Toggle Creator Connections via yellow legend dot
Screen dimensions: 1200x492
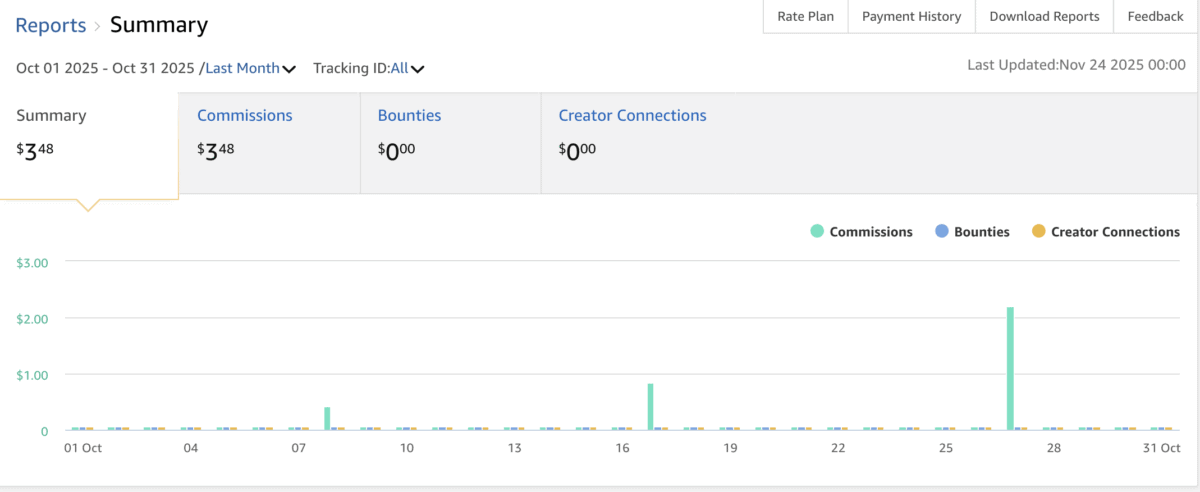1038,232
